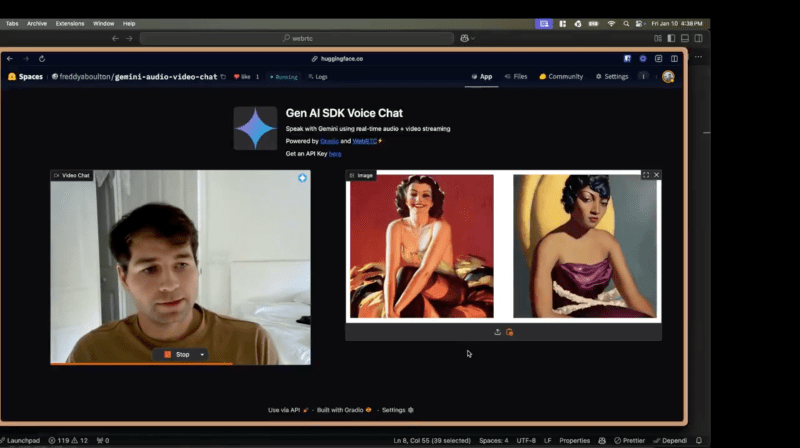Click the Running status badge
Viewport: 800px width, 448px height.
tap(284, 77)
